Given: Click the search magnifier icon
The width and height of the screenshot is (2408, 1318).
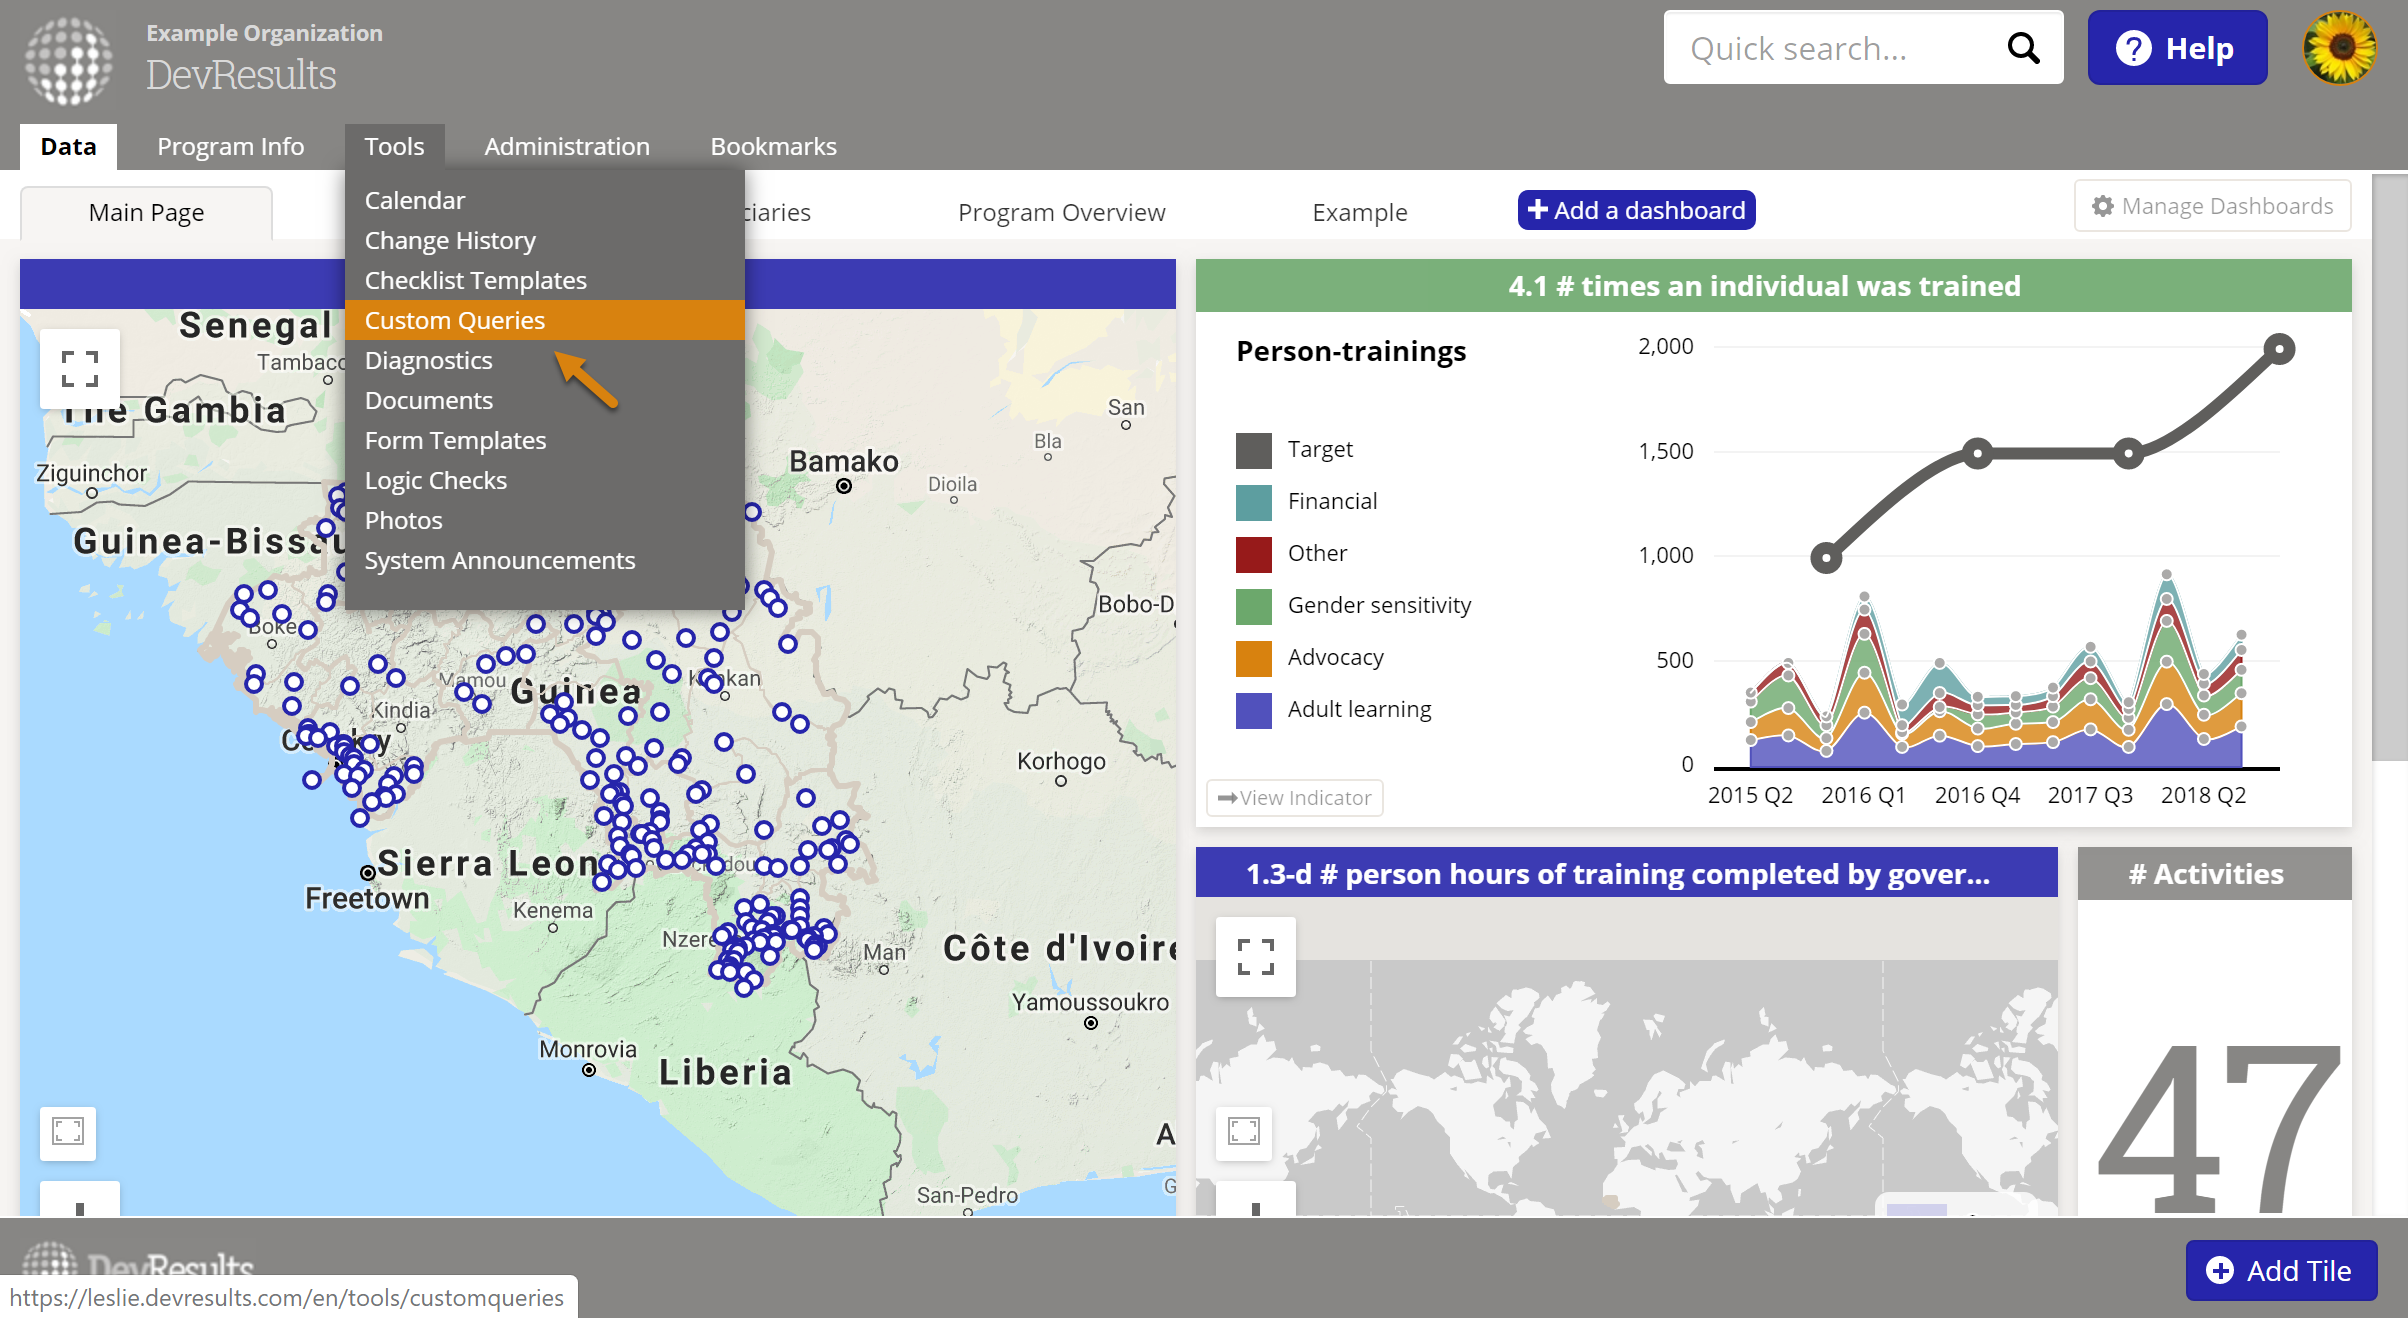Looking at the screenshot, I should (2023, 48).
